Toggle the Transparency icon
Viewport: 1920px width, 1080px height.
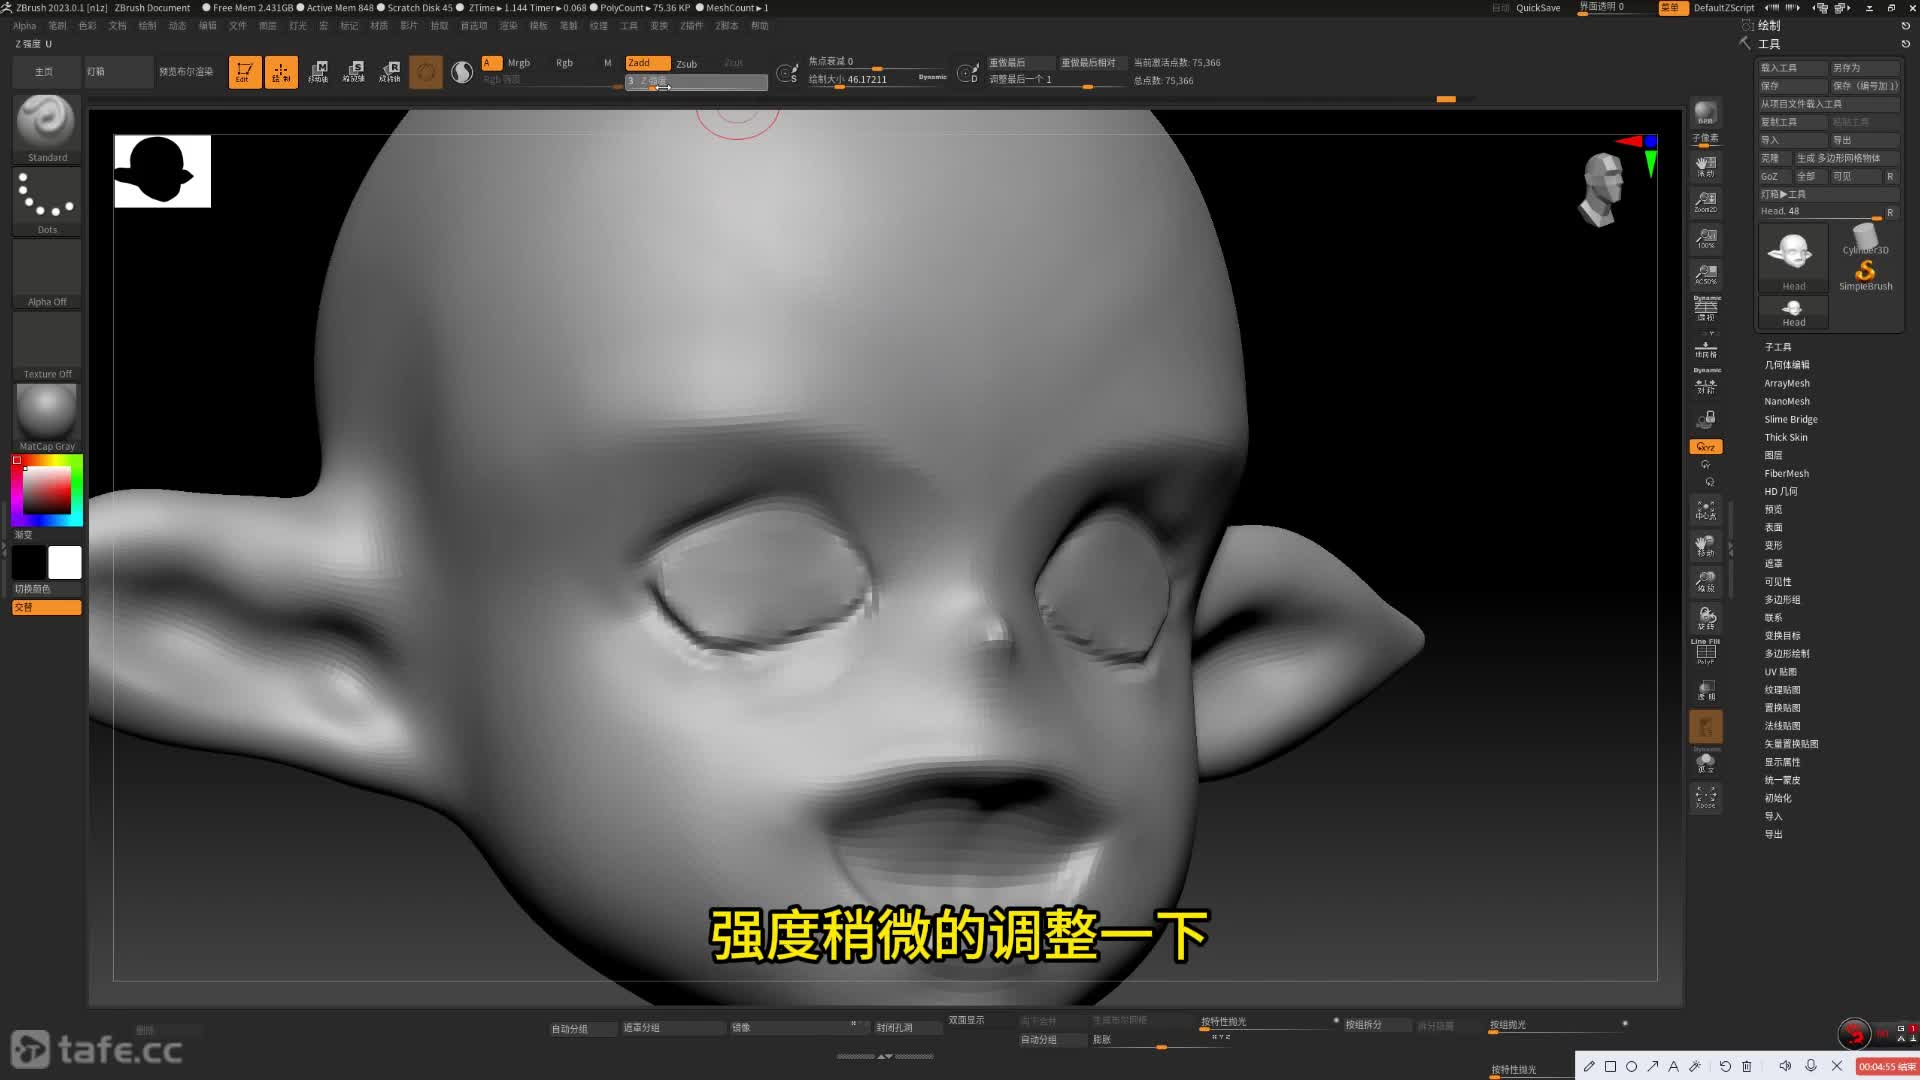coord(1706,690)
